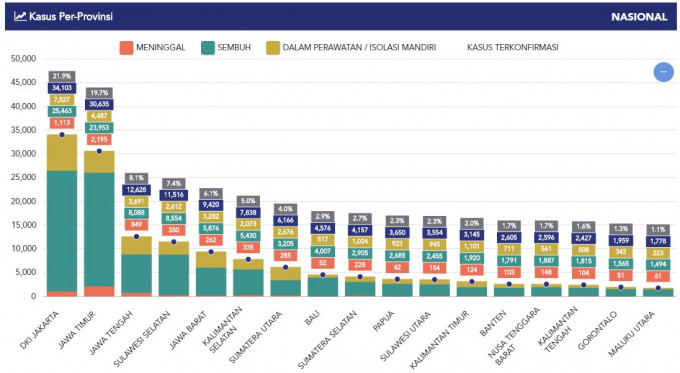Toggle MENINGGAL legend series
This screenshot has height=373, width=680.
(153, 48)
